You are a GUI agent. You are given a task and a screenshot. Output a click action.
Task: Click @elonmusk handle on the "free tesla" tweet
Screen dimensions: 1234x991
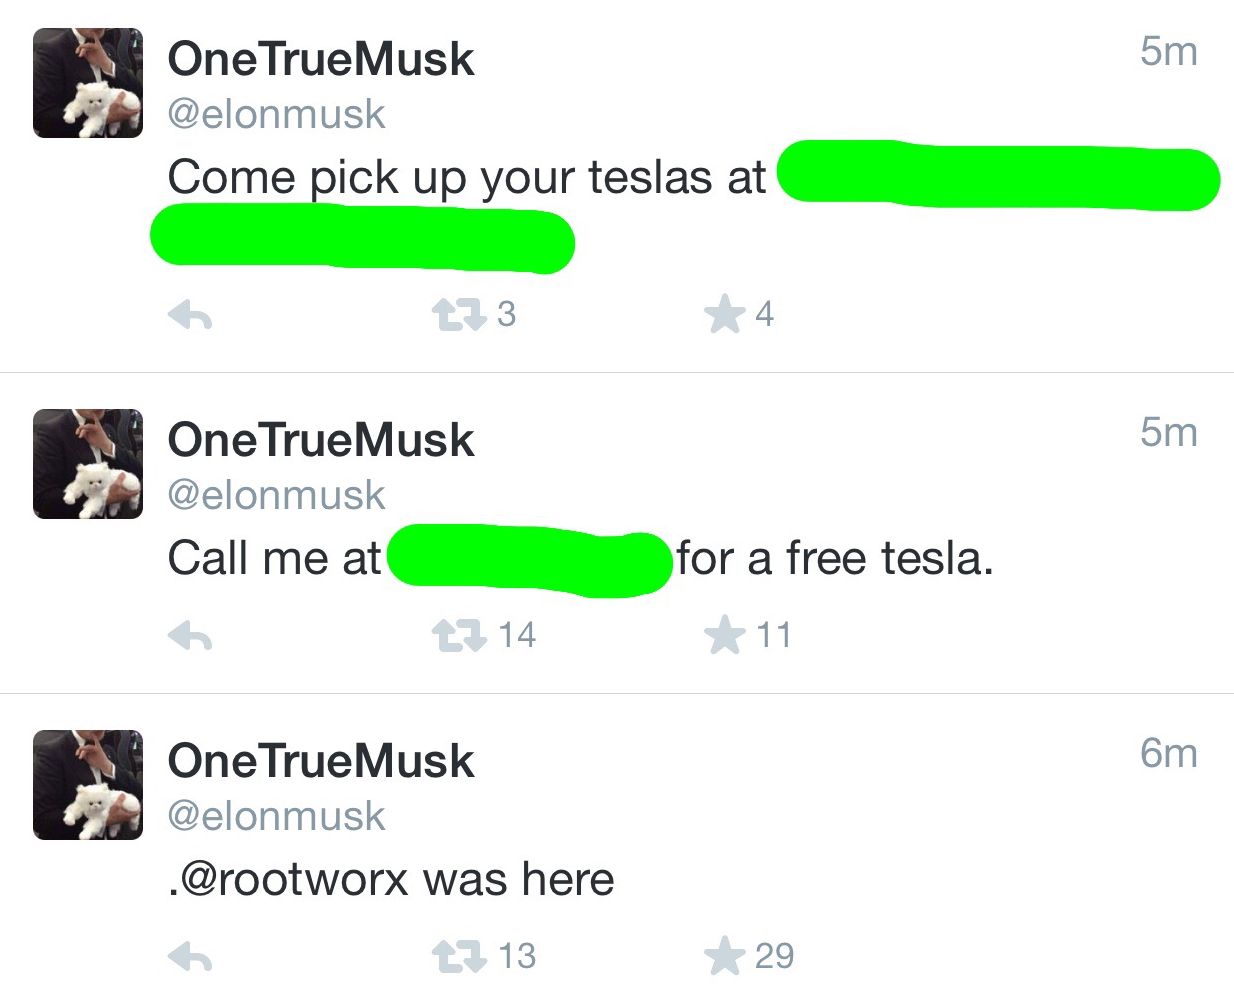coord(276,495)
